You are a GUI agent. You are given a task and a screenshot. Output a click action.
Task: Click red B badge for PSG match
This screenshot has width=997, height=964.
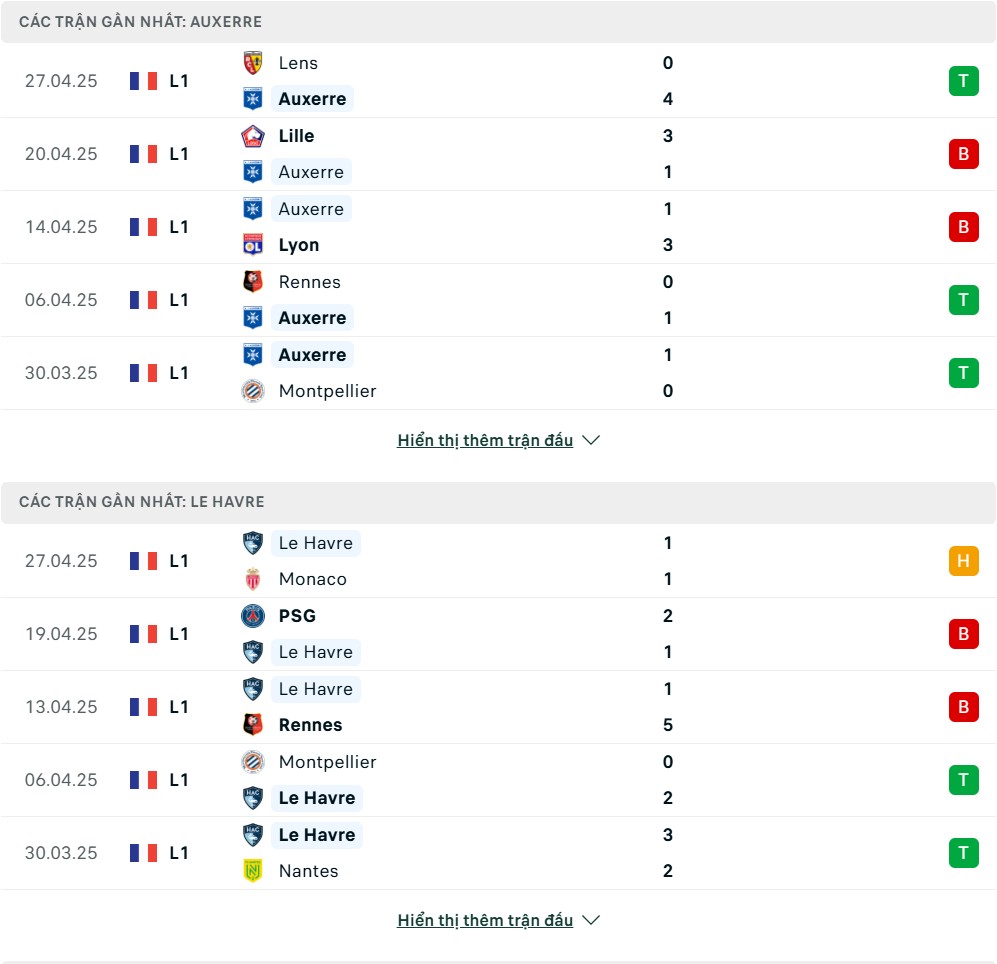[963, 634]
